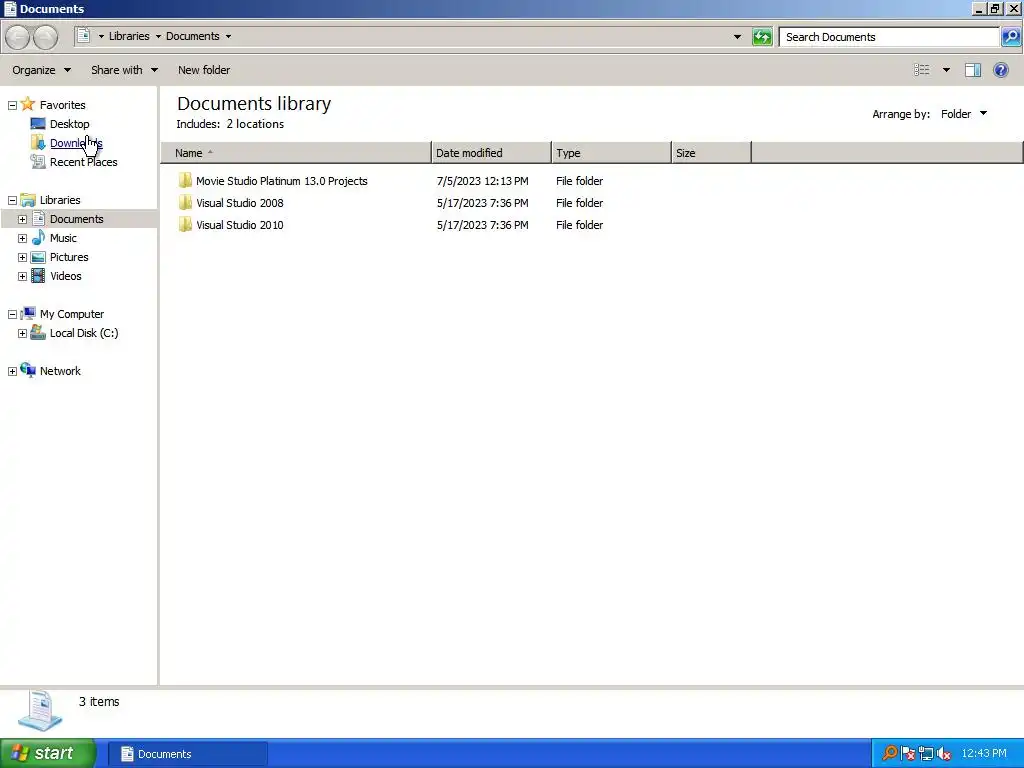The image size is (1024, 768).
Task: Expand the Local Disk (C:) node
Action: point(22,333)
